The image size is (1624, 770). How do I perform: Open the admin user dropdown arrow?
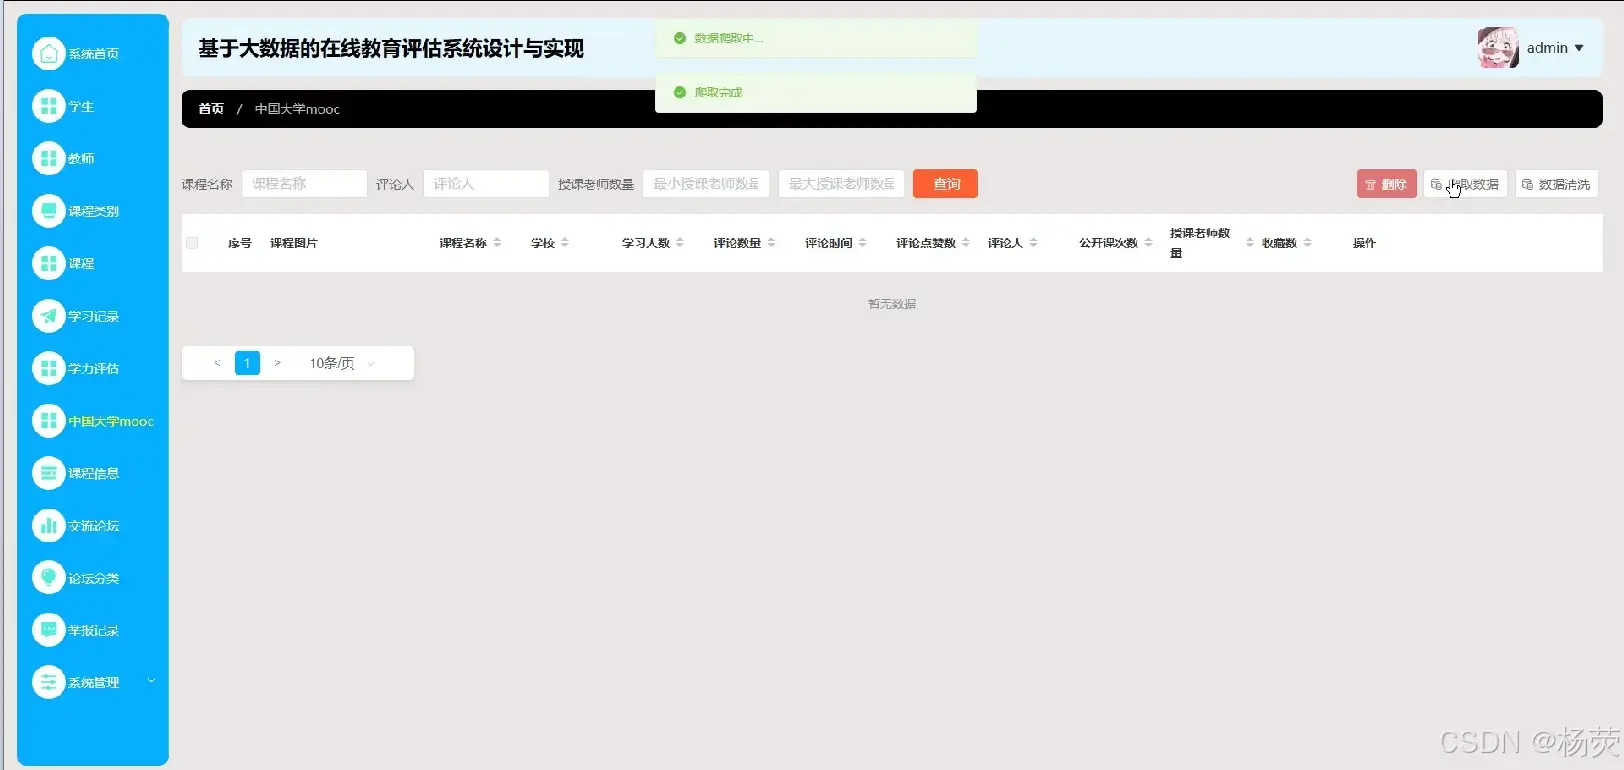tap(1579, 48)
